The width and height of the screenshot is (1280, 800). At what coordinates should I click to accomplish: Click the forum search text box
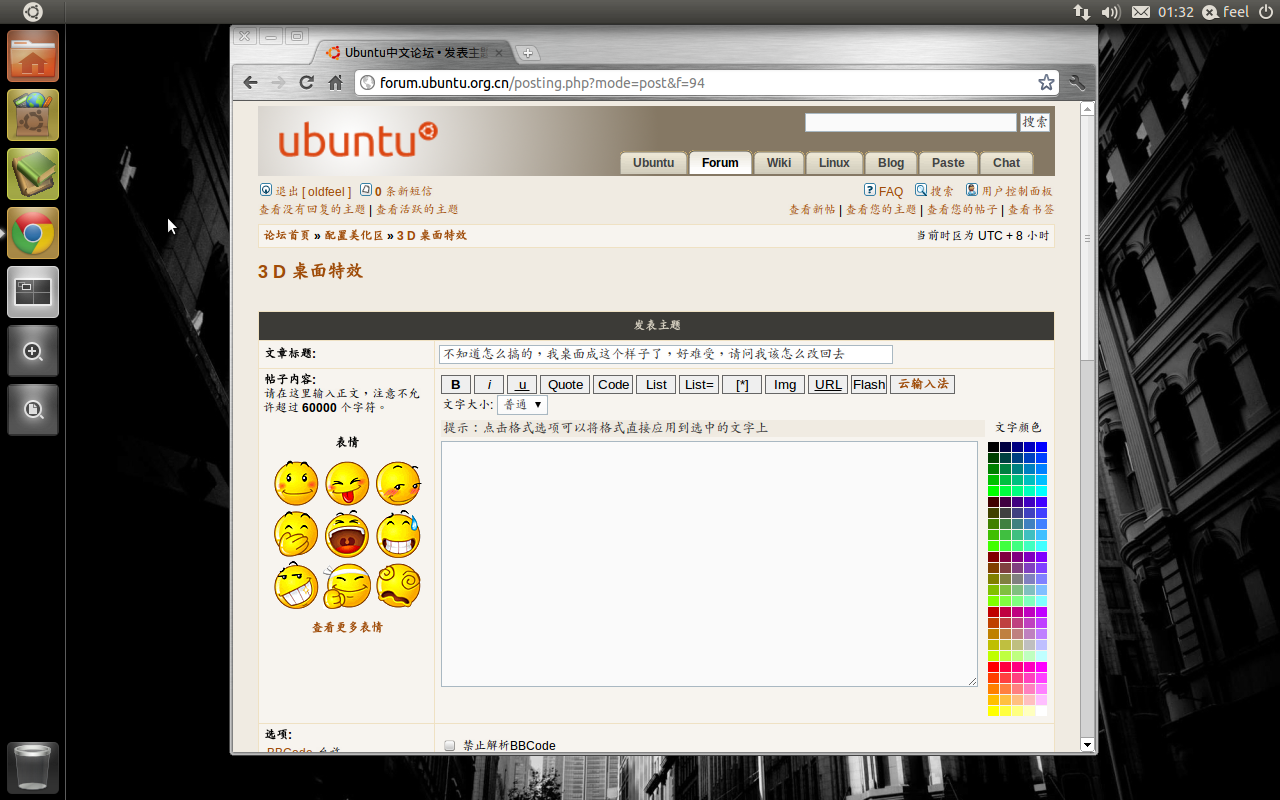pos(911,122)
